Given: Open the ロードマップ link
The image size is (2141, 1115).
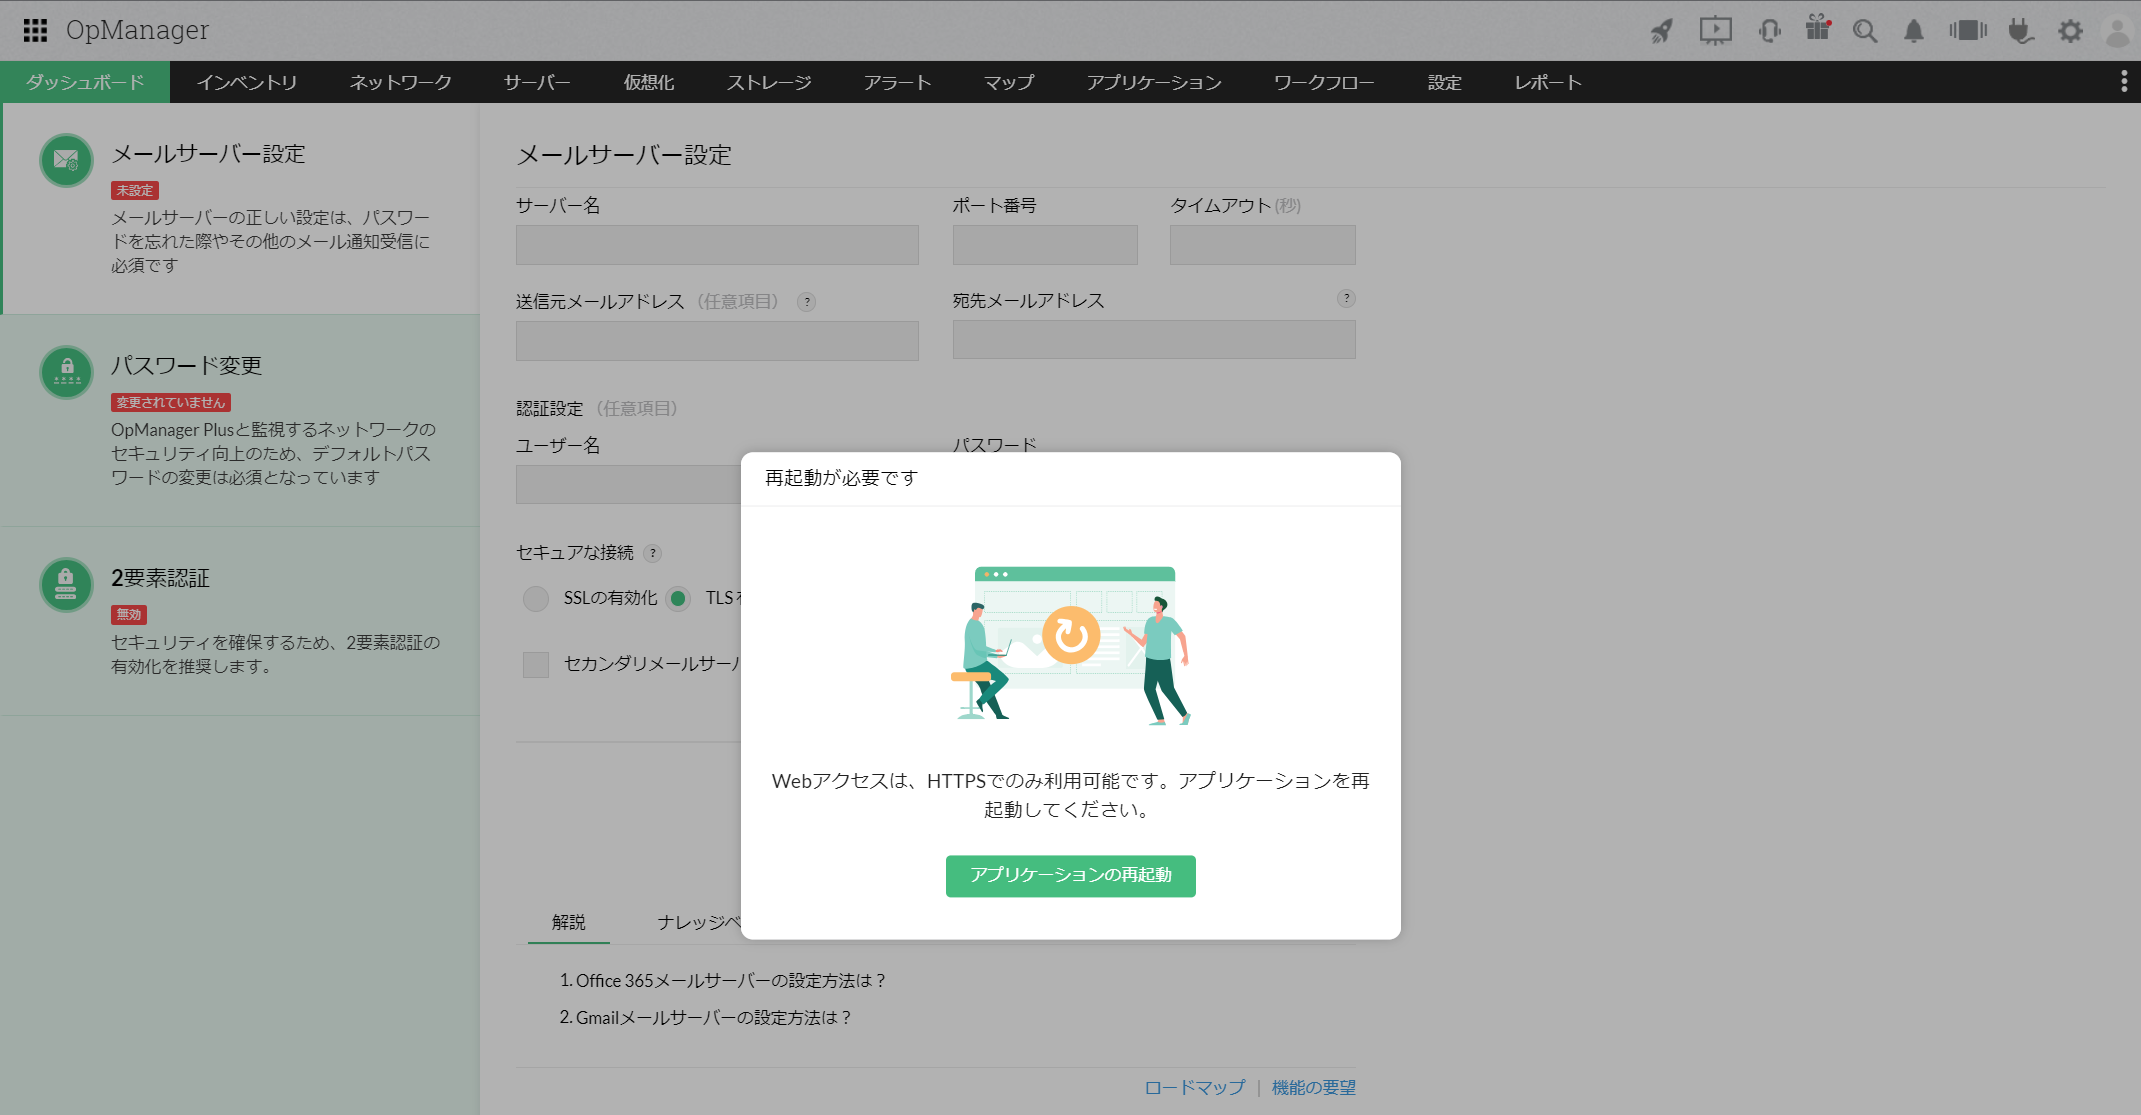Looking at the screenshot, I should 1195,1087.
